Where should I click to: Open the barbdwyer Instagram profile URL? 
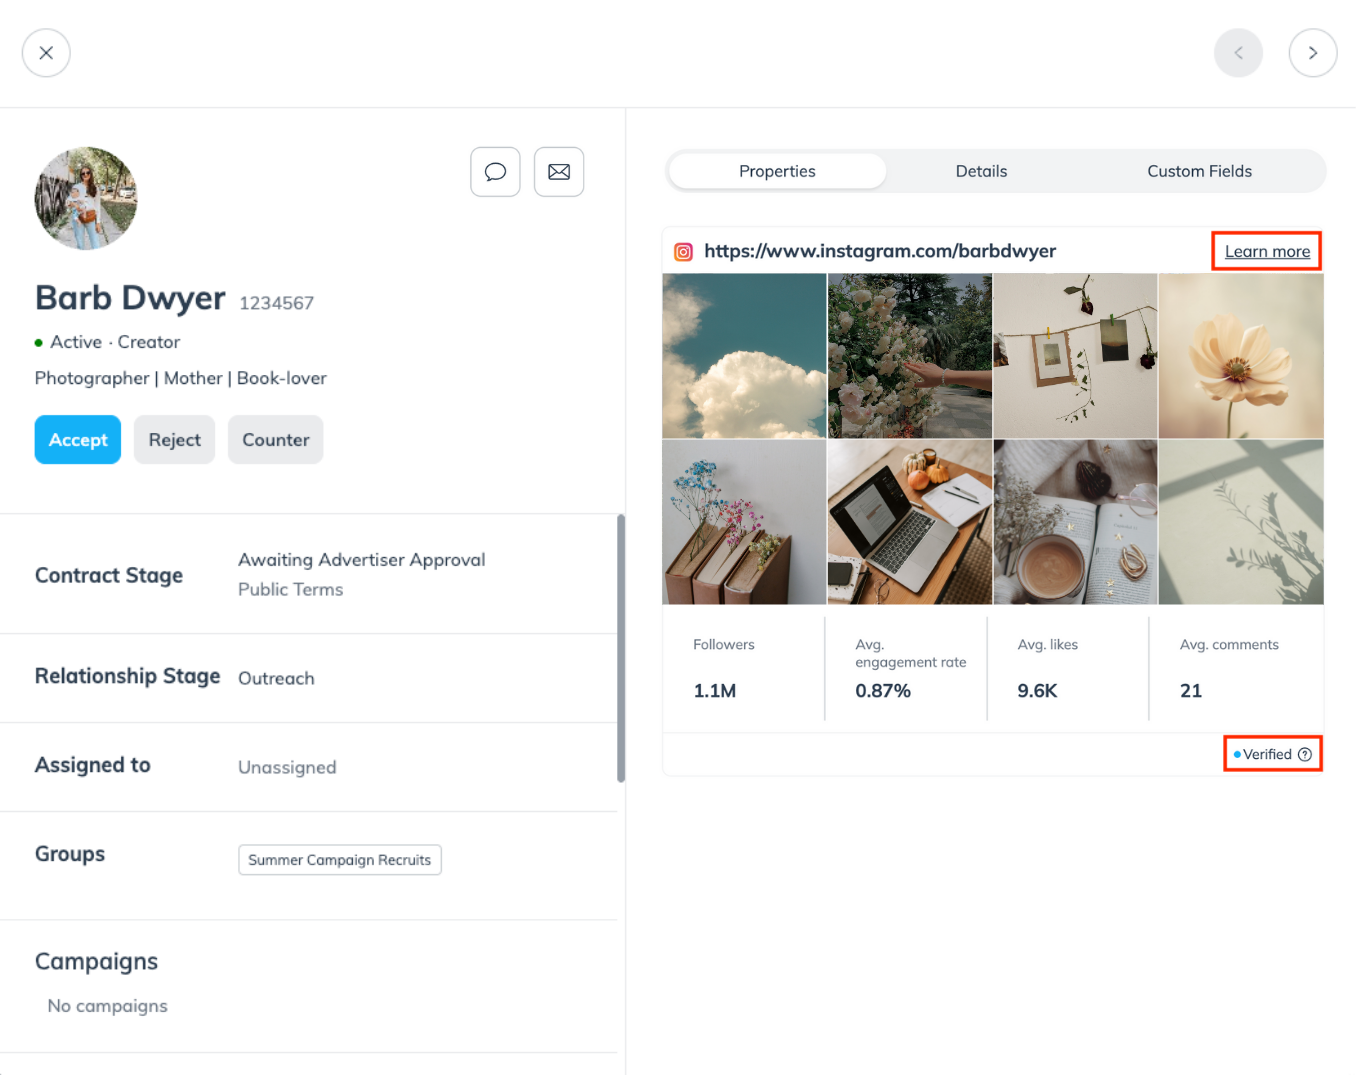[880, 251]
